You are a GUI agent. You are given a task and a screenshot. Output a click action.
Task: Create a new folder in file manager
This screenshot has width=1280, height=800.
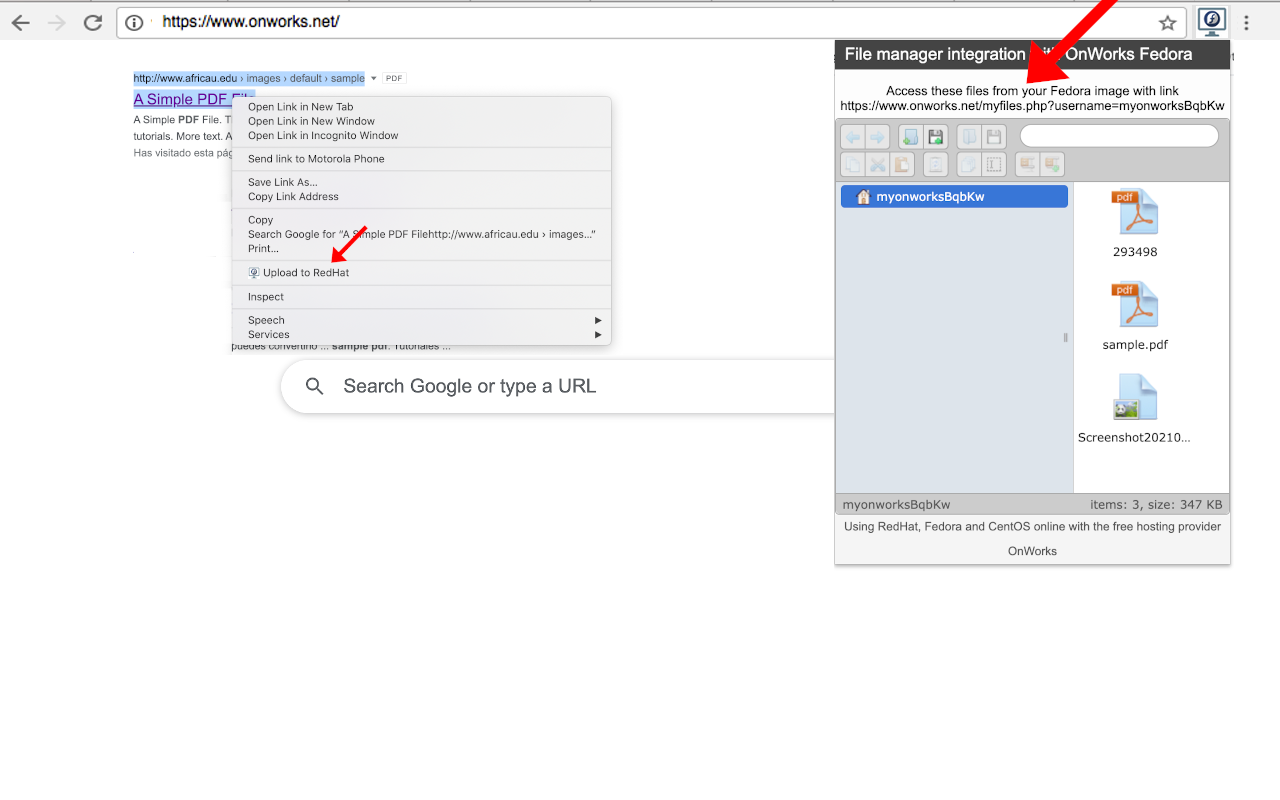click(911, 137)
